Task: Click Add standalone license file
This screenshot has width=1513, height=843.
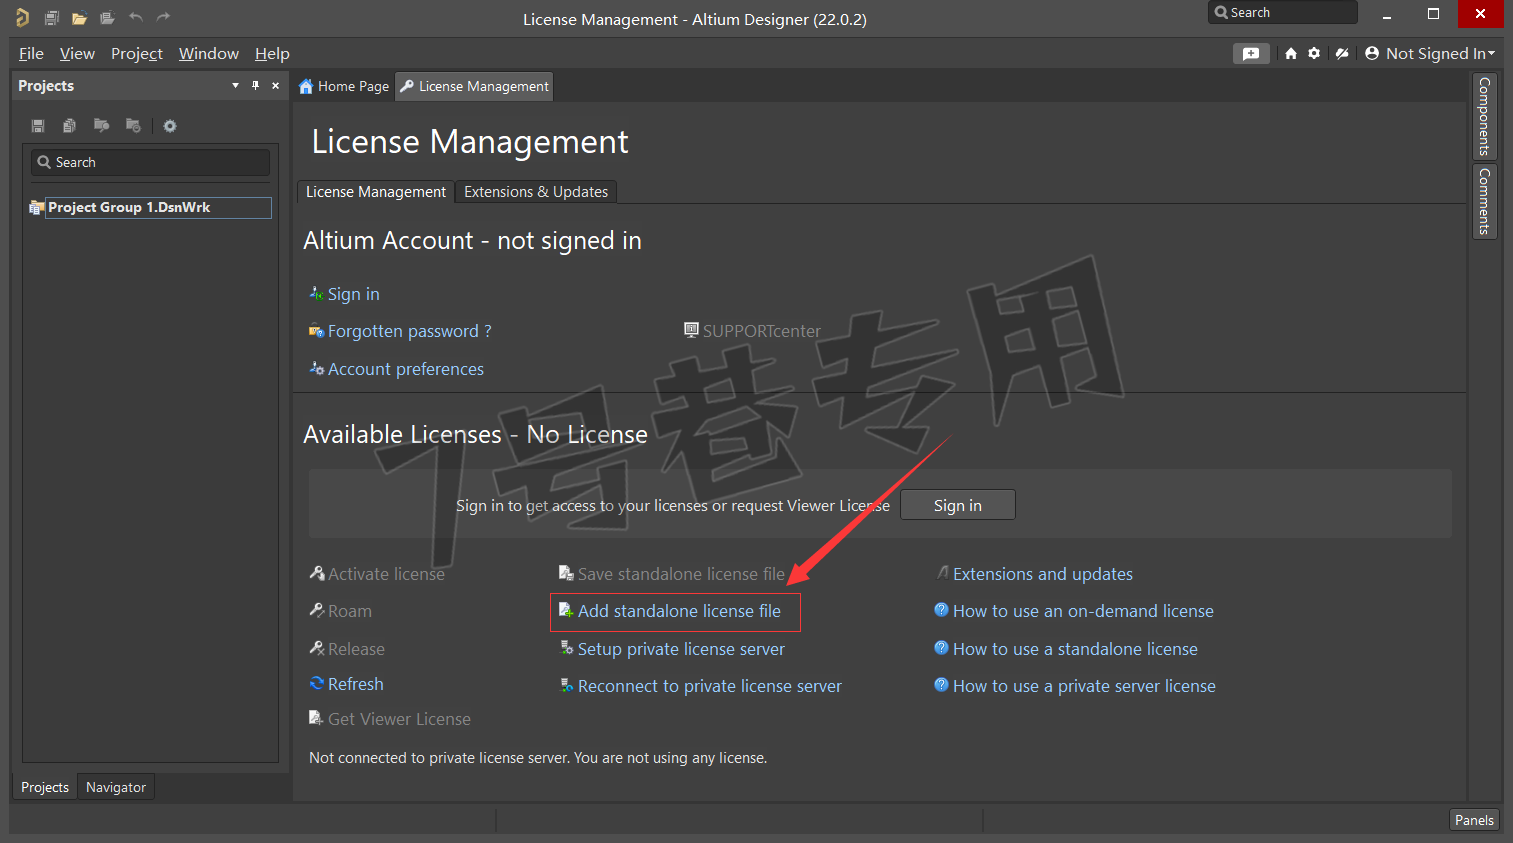Action: 679,611
